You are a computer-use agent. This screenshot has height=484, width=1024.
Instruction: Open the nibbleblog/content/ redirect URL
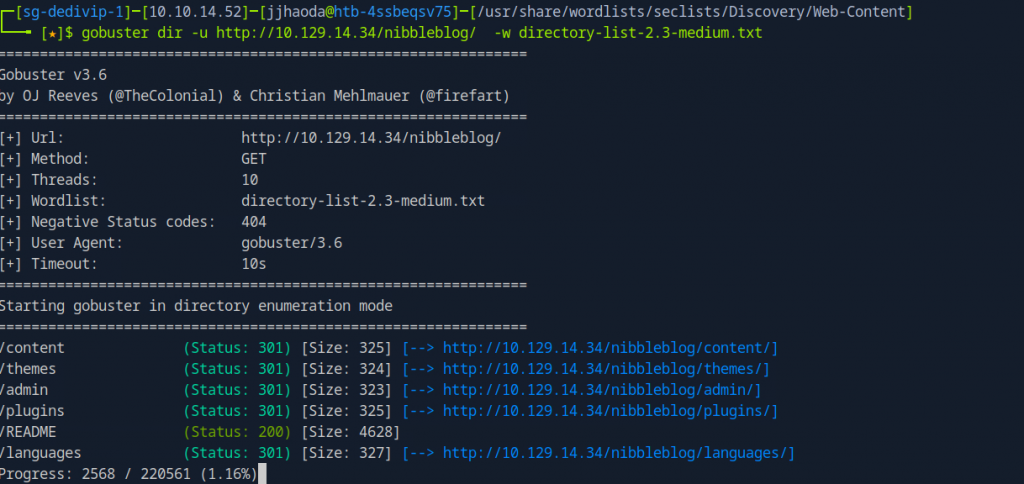coord(607,348)
